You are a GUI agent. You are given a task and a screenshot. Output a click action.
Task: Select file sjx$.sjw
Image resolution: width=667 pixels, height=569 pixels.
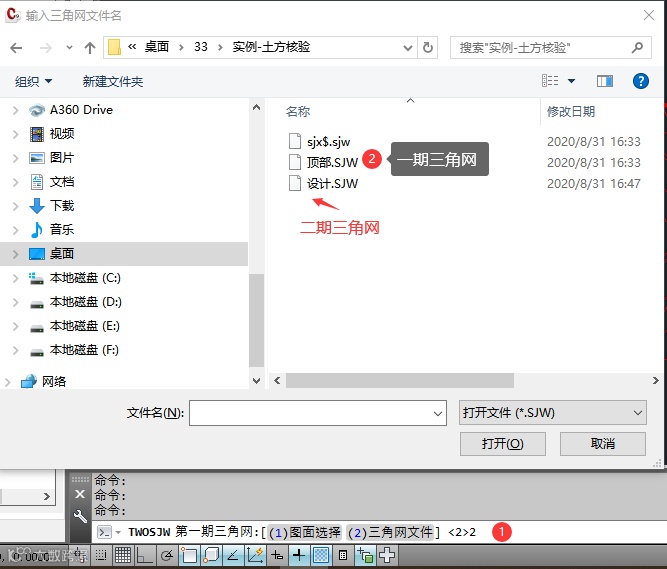coord(328,142)
